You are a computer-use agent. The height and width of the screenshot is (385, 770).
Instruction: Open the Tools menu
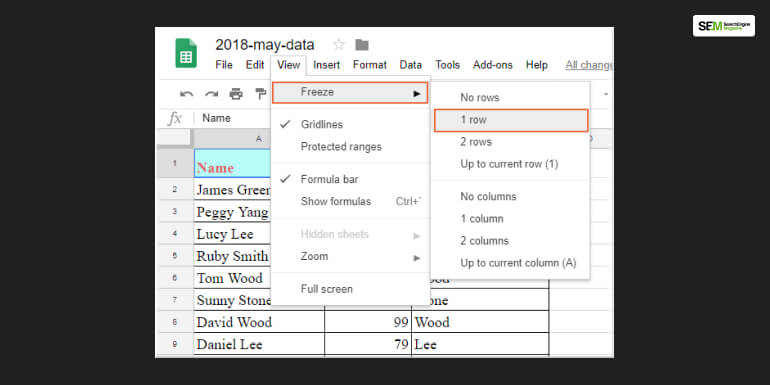pyautogui.click(x=447, y=65)
